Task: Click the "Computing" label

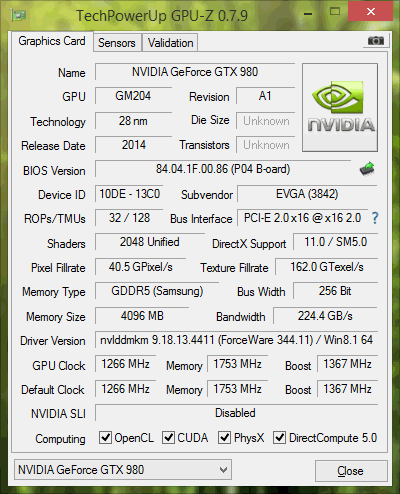Action: (x=60, y=439)
